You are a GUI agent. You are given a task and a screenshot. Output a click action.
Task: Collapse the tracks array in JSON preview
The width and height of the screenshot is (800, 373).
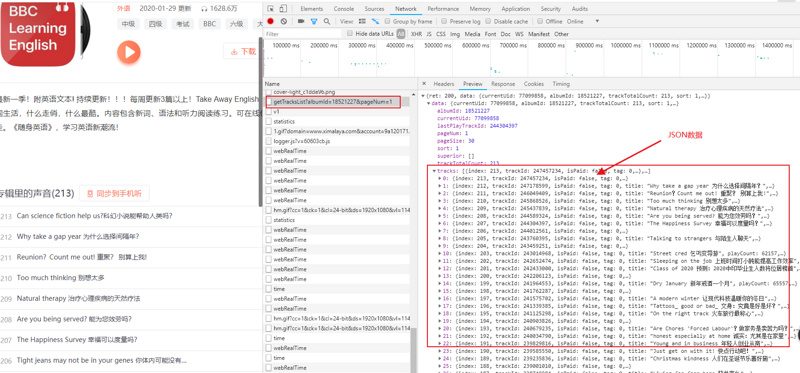click(434, 171)
